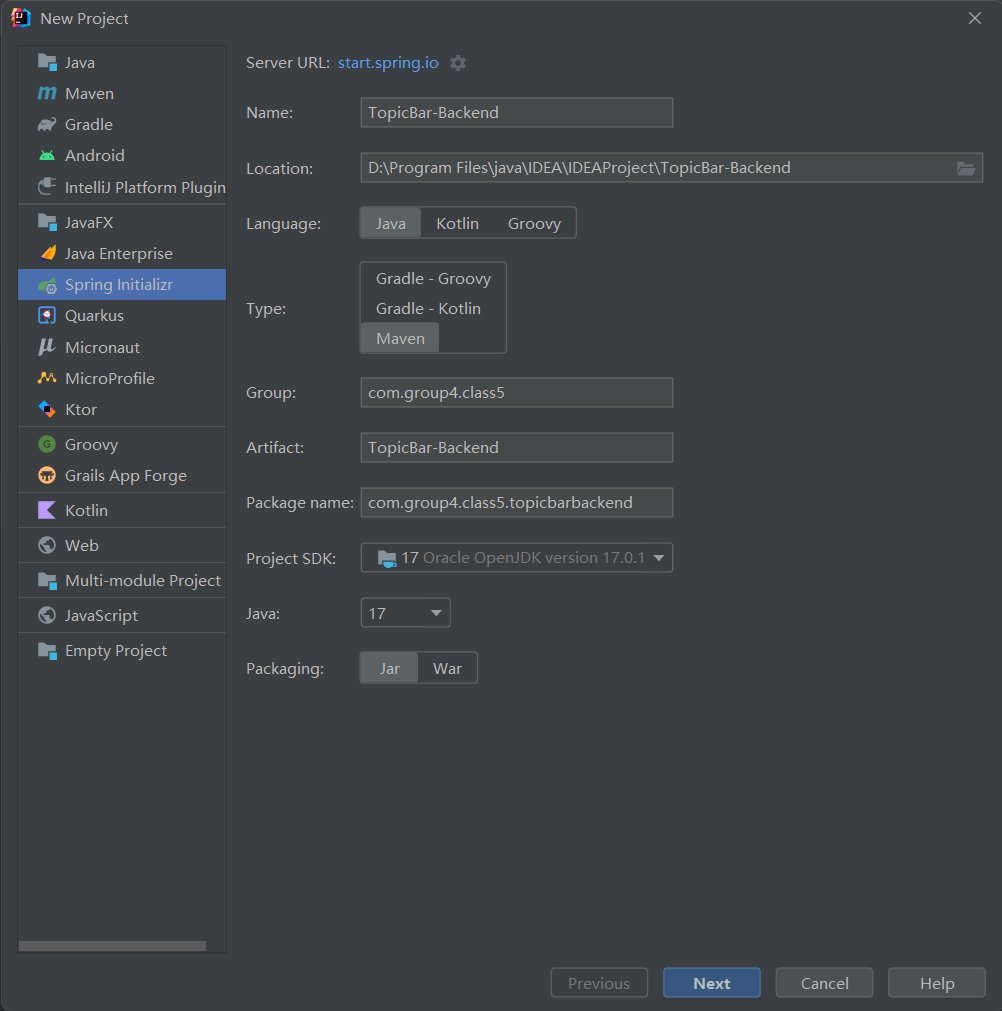
Task: Select the MicroProfile icon
Action: click(x=47, y=378)
